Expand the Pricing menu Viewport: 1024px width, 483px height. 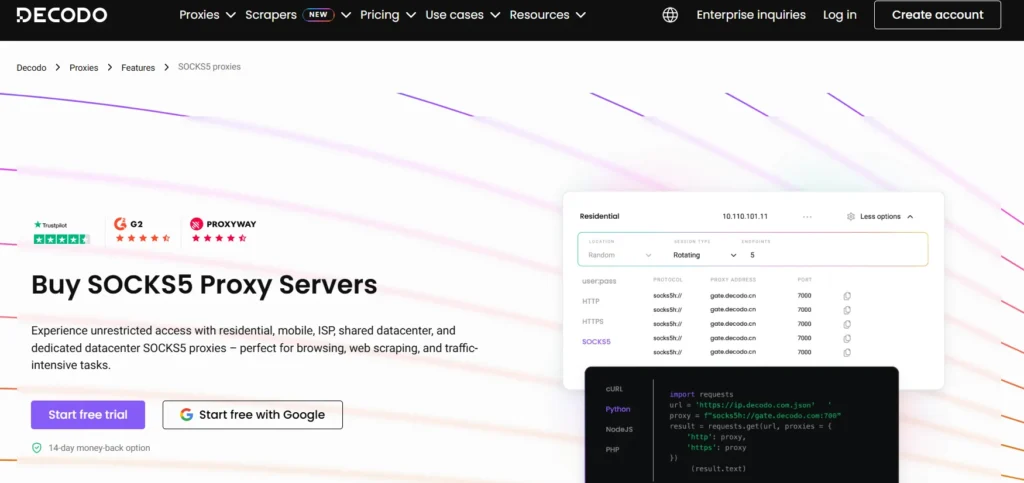click(388, 15)
